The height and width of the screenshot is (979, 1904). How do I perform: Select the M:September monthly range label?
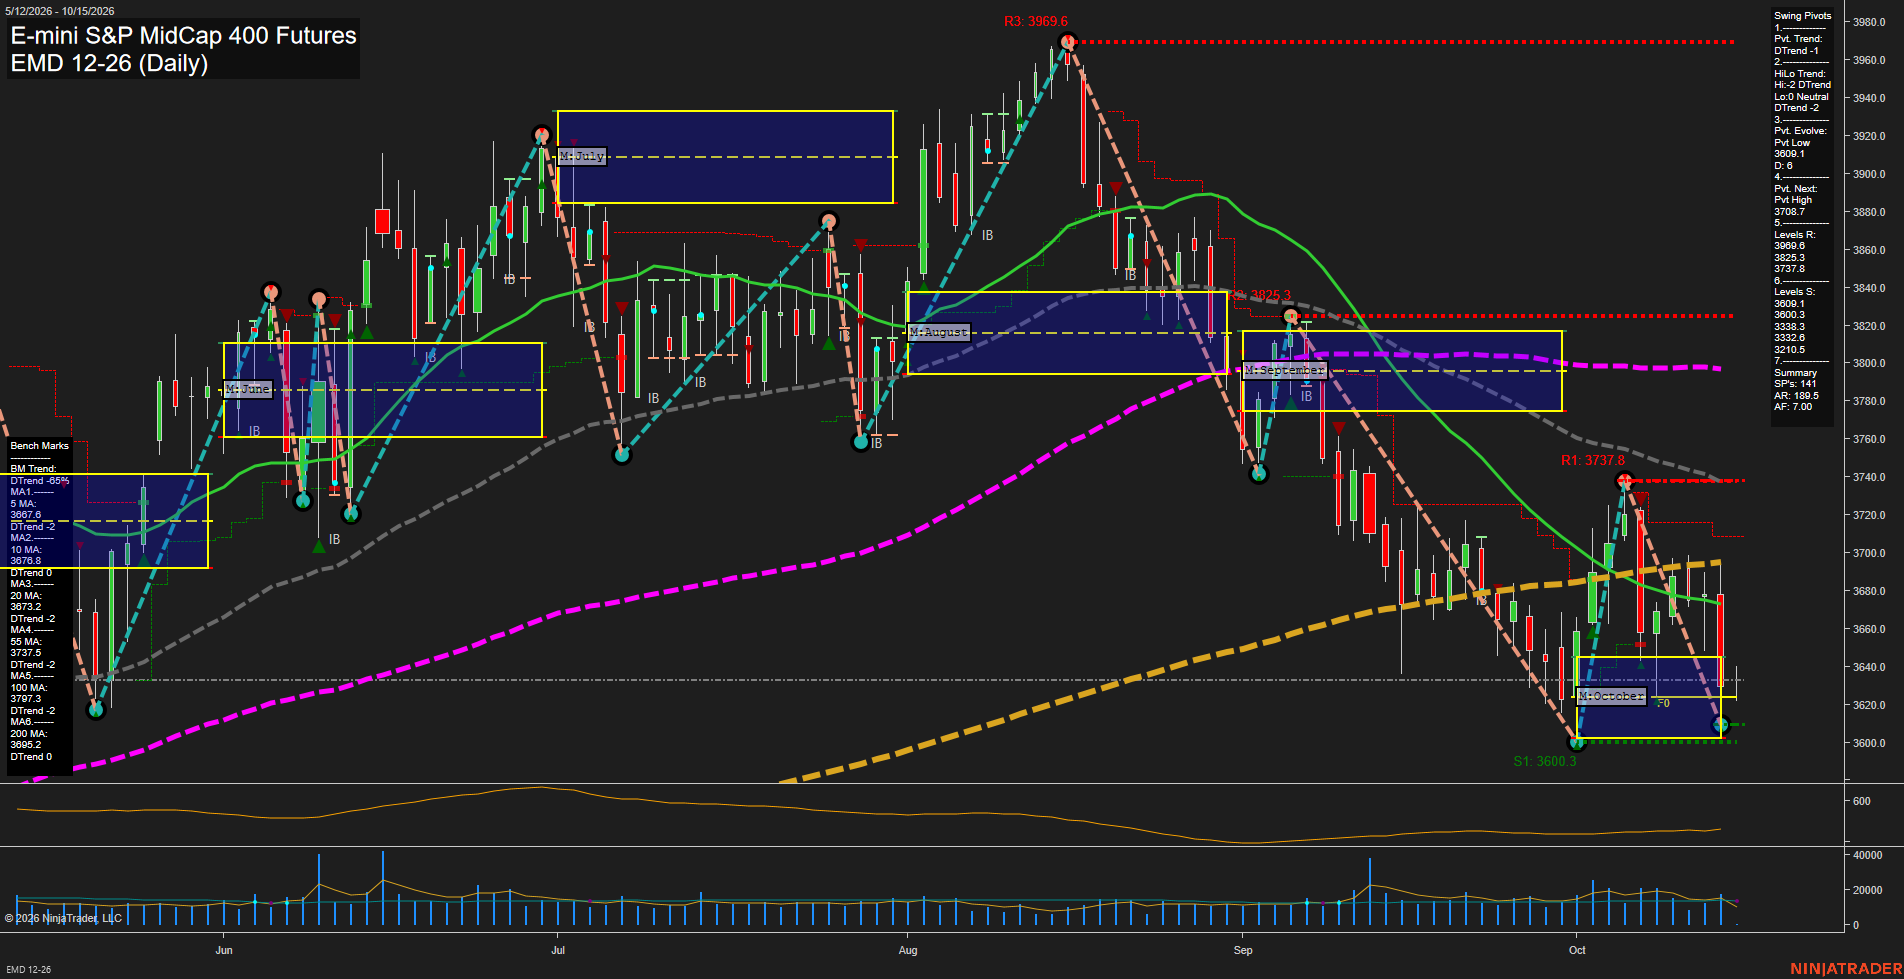(x=1285, y=370)
